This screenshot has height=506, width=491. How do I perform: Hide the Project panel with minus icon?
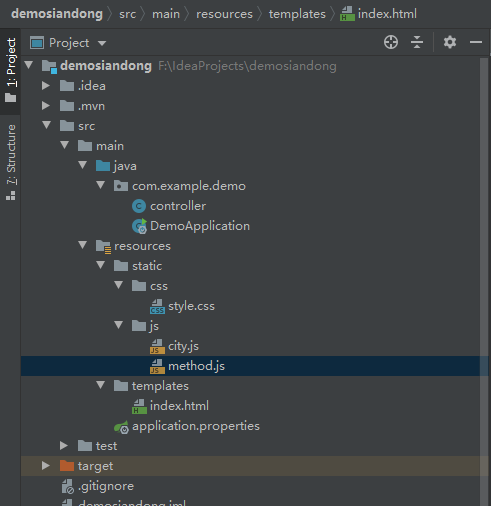tap(476, 42)
